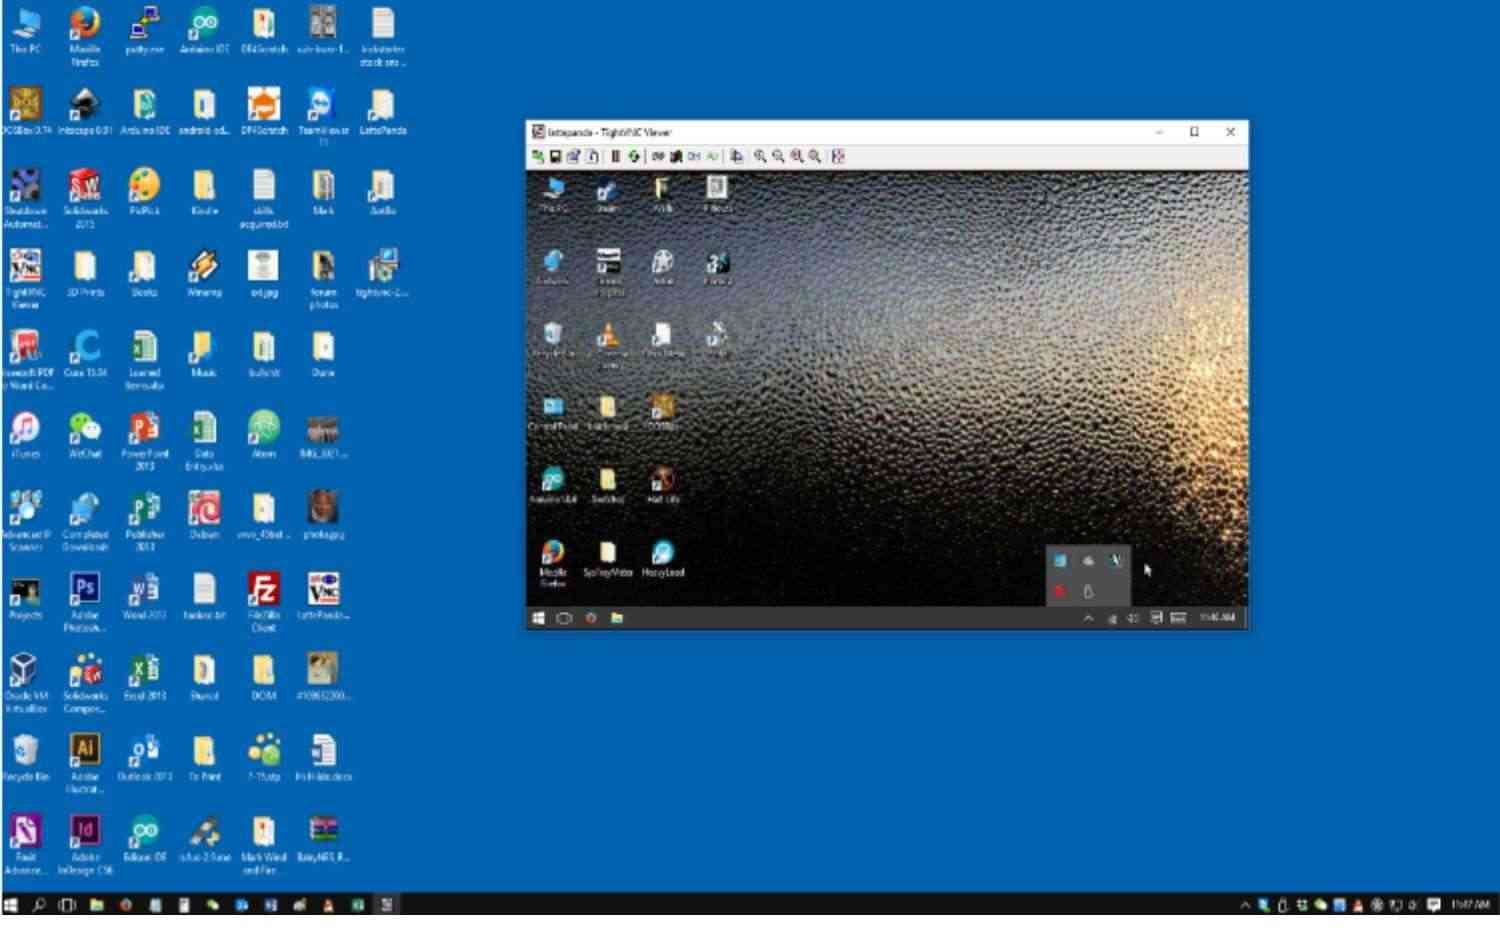Click the host taskbar clock
1500x945 pixels.
pos(1470,905)
